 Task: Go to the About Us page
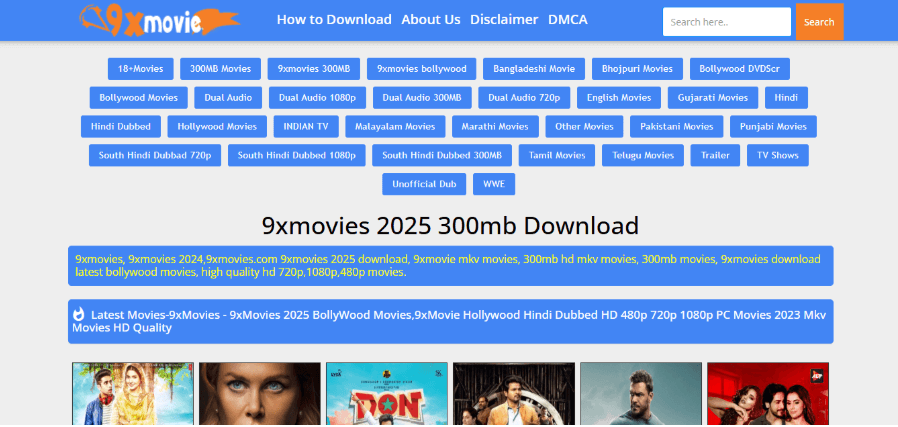(431, 19)
